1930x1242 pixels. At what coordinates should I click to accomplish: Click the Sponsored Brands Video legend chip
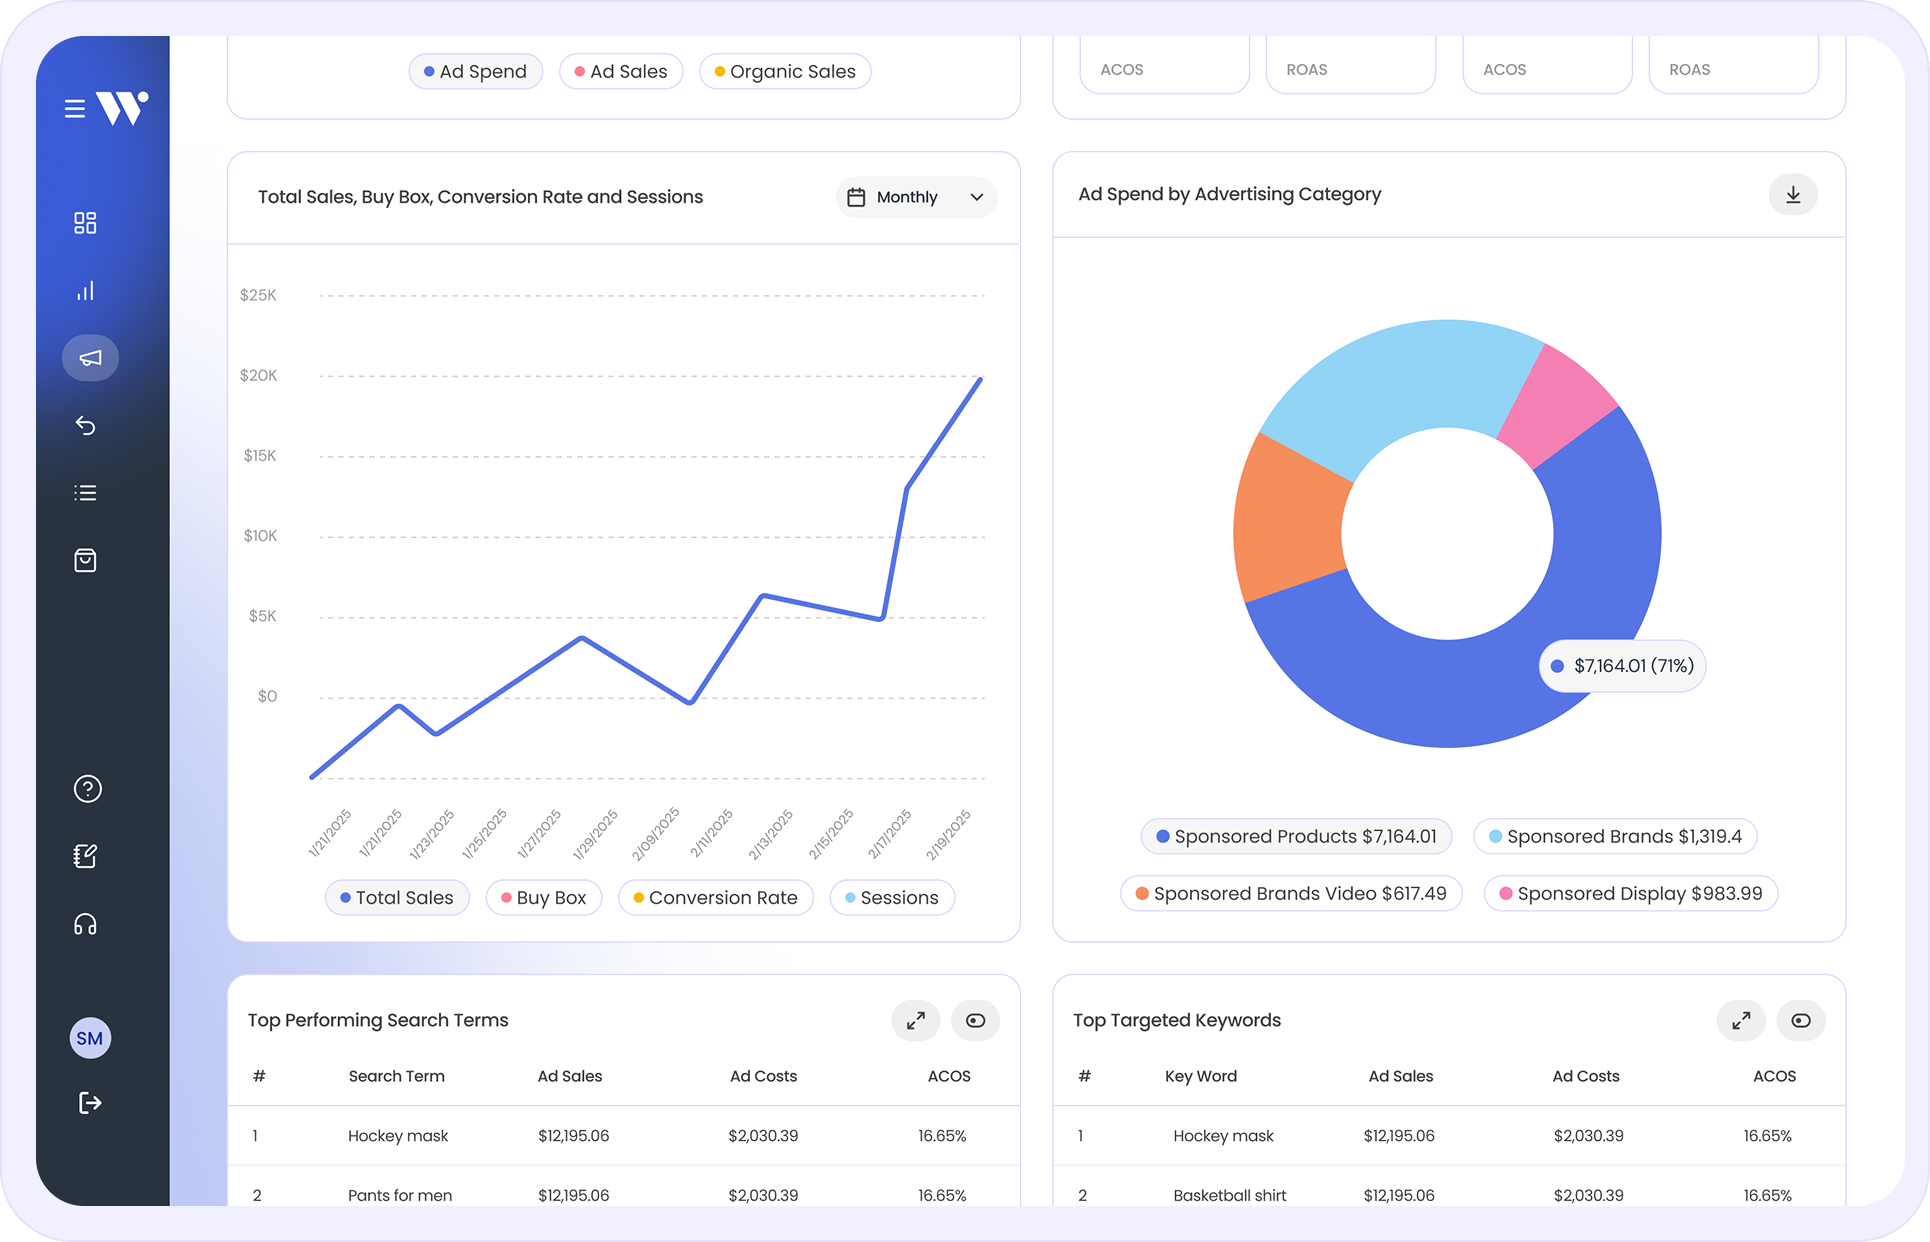coord(1290,894)
